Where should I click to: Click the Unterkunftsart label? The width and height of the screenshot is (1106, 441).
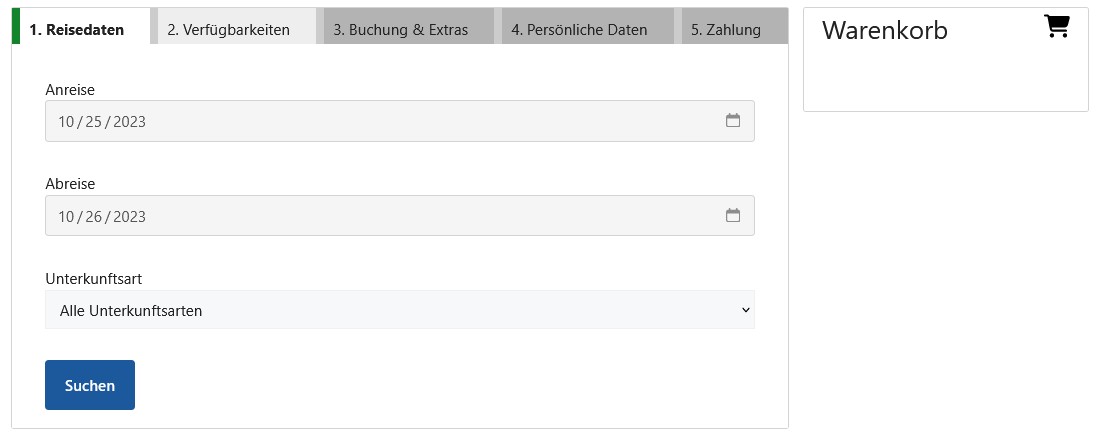[x=100, y=279]
